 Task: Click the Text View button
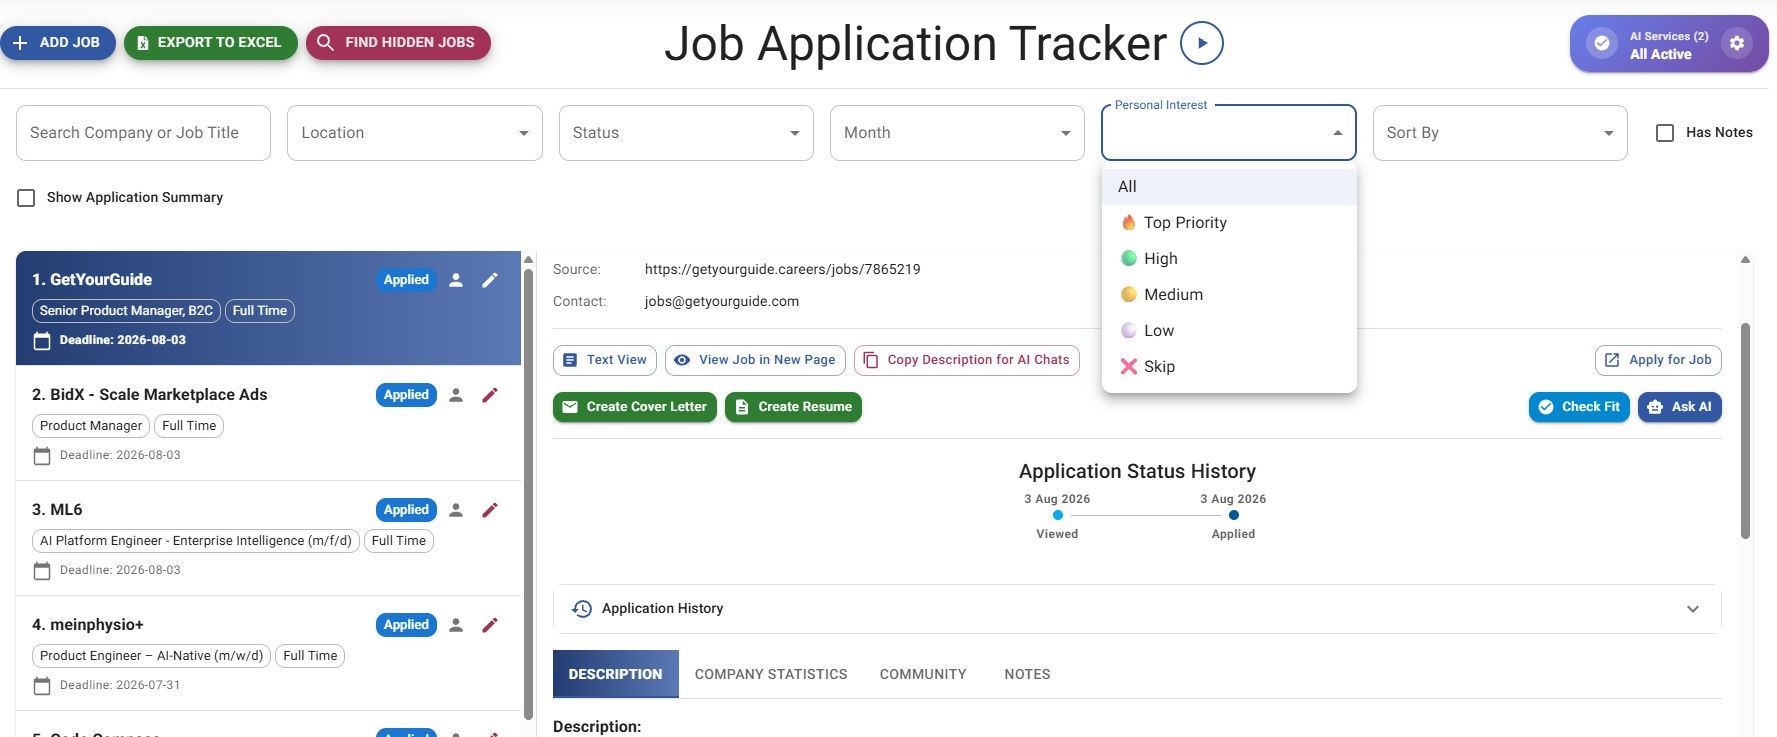605,360
